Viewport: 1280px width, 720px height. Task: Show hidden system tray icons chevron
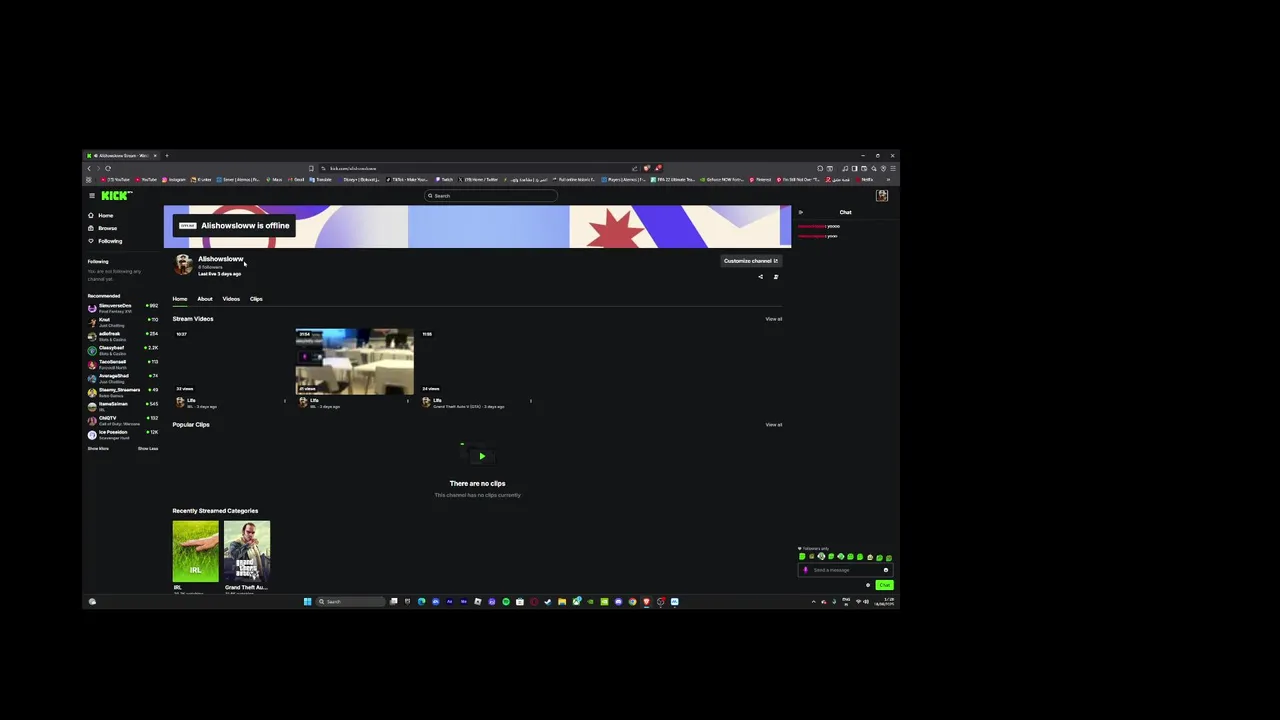coord(813,602)
